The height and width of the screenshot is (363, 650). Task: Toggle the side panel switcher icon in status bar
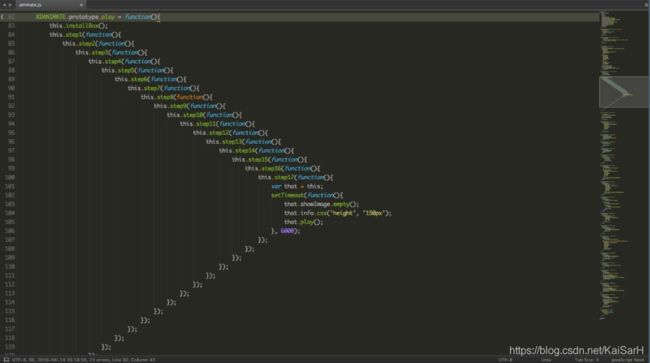(x=6, y=360)
